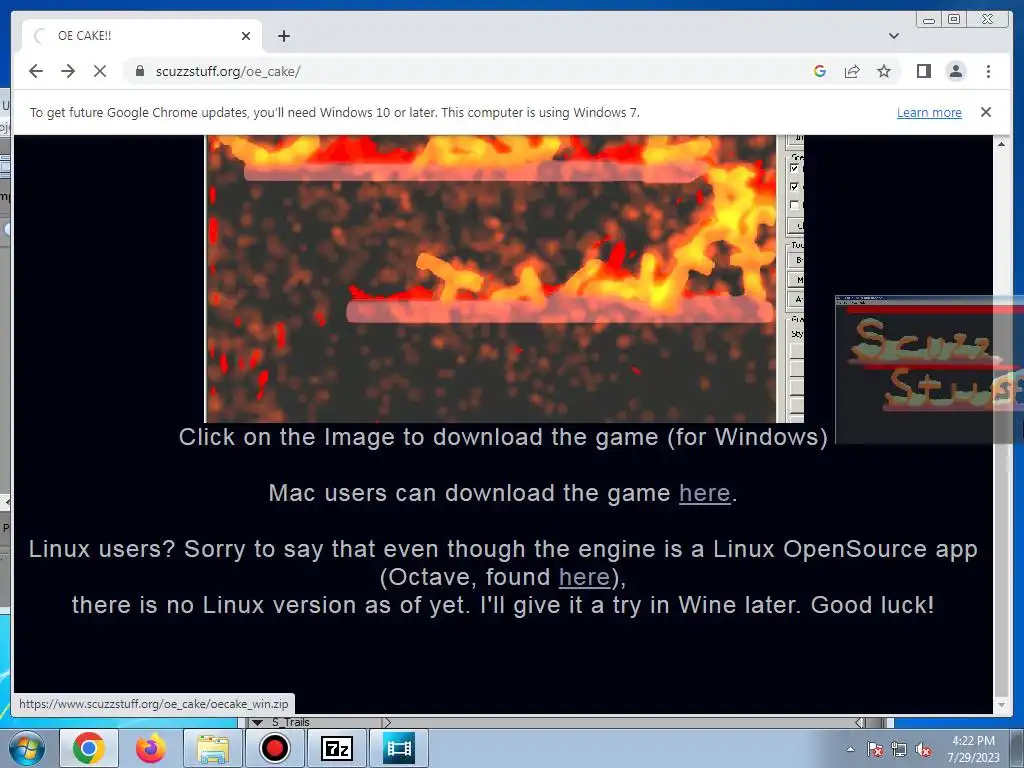Click the OE Cake game image to download
Screen dimensions: 1024x768
pos(504,279)
